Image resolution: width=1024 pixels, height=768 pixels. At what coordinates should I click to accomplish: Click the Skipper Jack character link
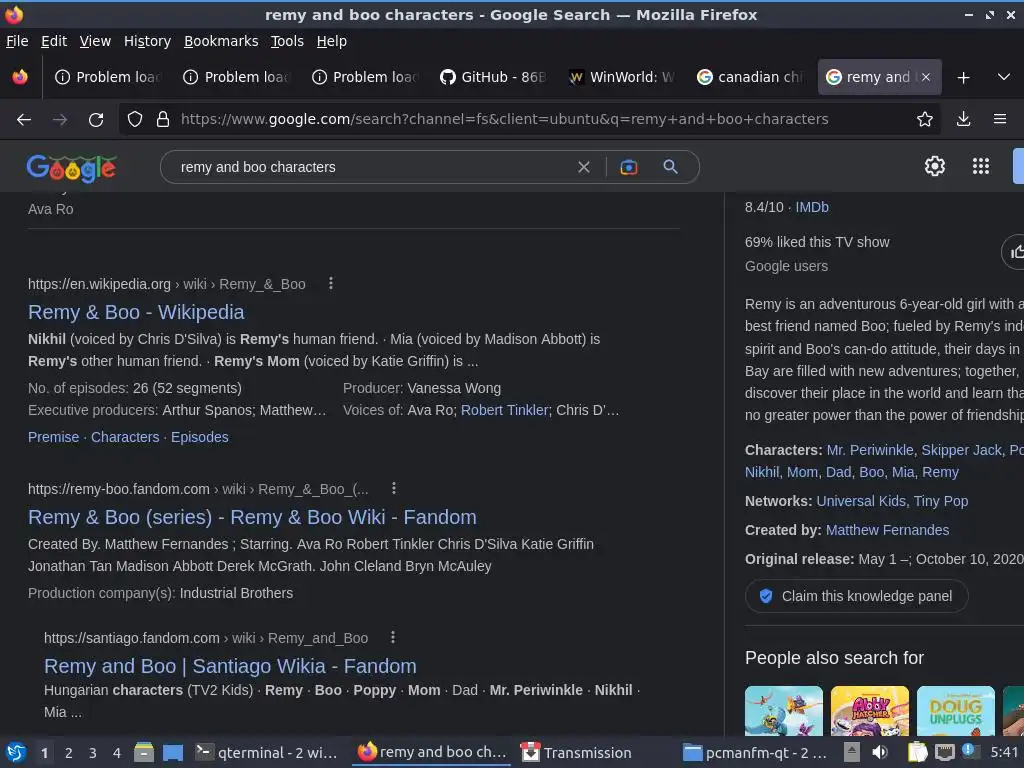coord(961,450)
